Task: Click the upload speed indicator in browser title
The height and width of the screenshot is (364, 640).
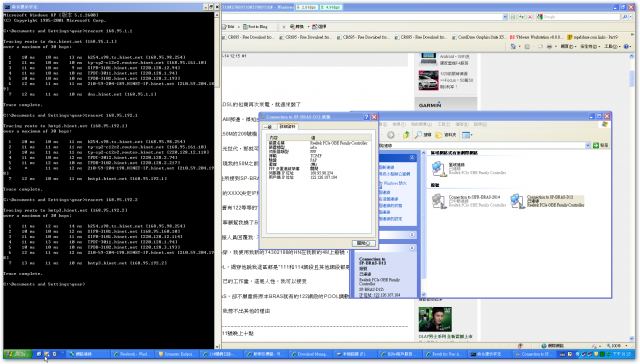Action: pos(331,7)
